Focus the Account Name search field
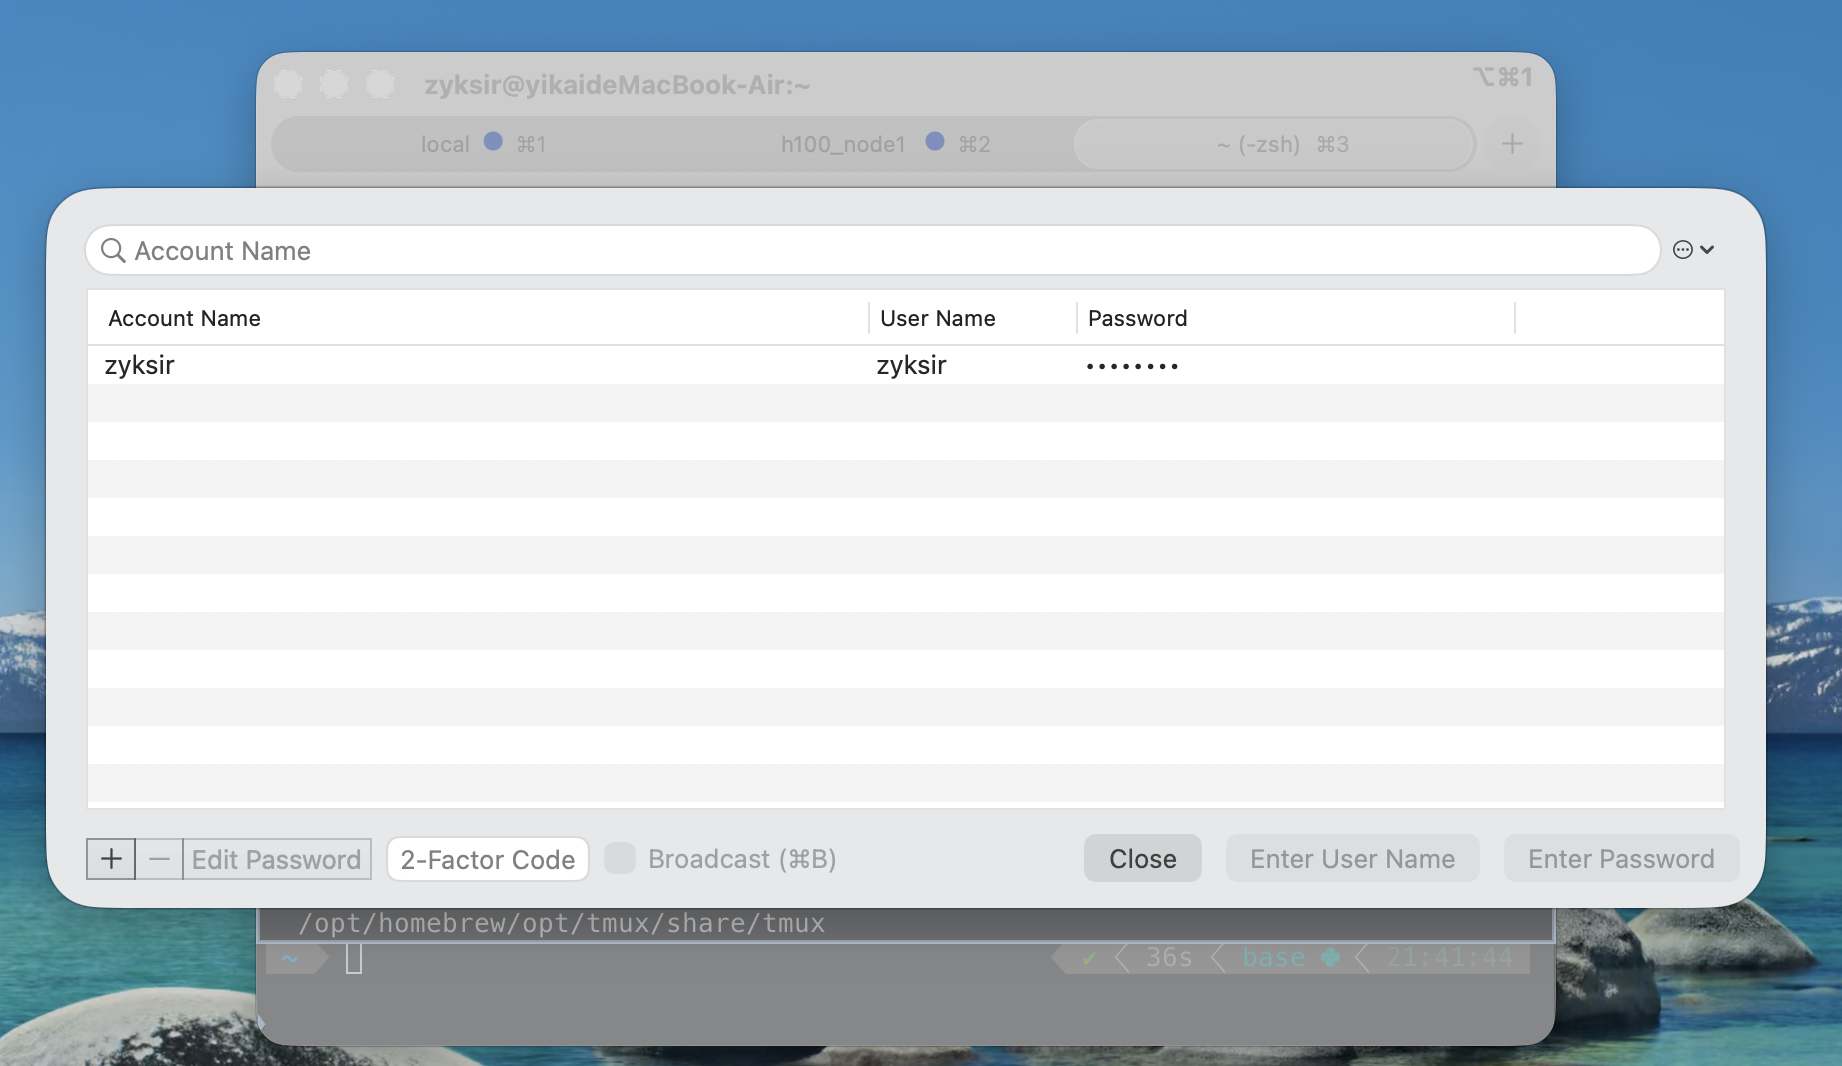Image resolution: width=1842 pixels, height=1066 pixels. click(x=880, y=250)
